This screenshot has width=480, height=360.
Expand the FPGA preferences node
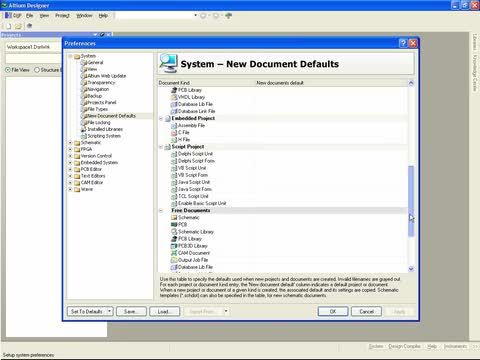pyautogui.click(x=71, y=149)
